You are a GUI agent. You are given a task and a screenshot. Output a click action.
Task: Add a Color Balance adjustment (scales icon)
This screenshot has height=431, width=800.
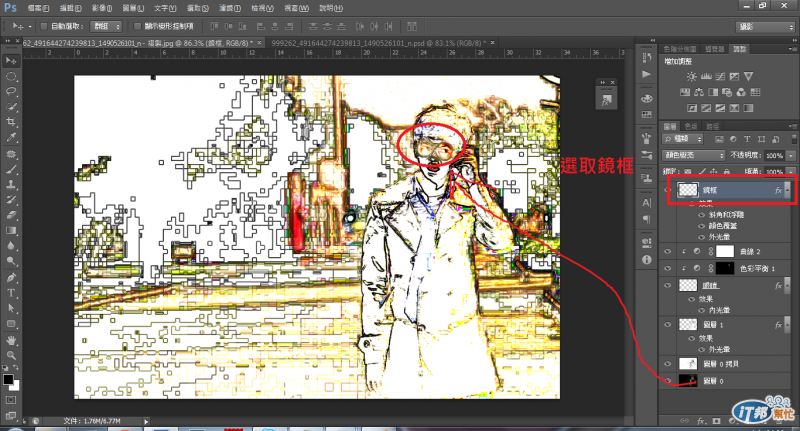699,92
